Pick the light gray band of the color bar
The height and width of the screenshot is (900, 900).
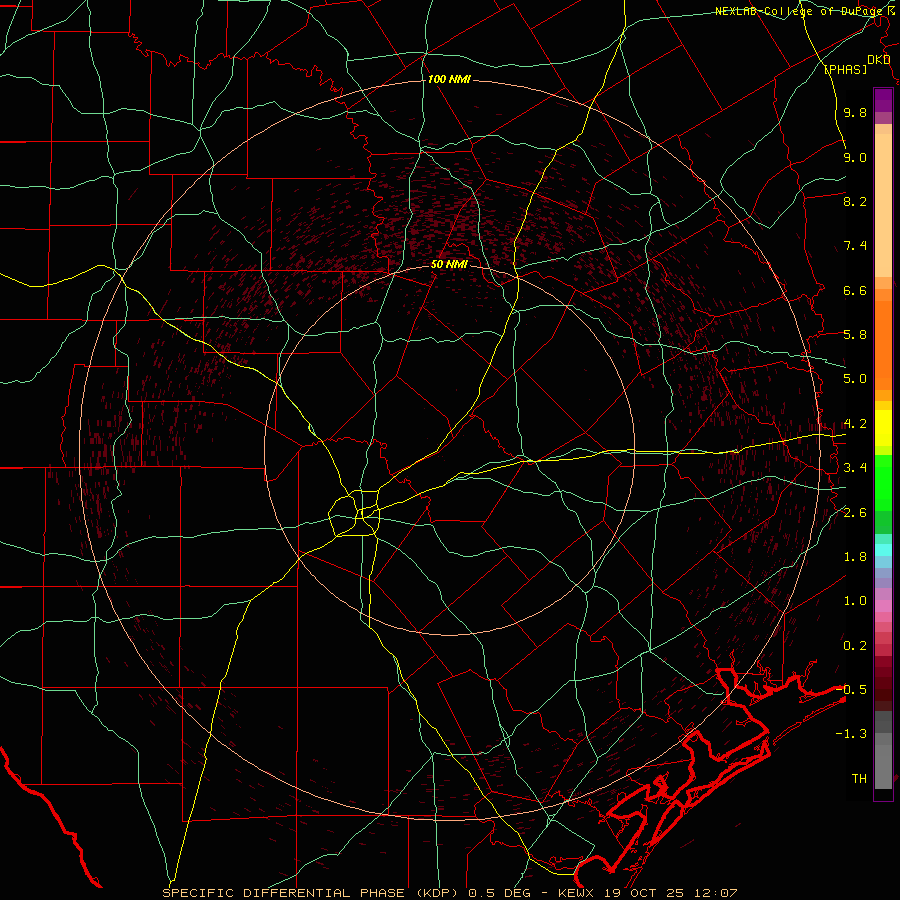point(883,769)
